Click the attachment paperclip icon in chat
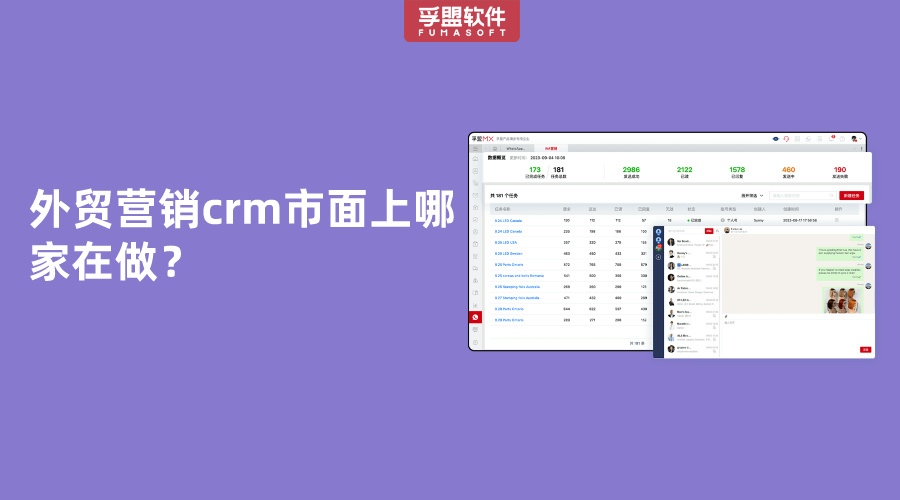Screen dimensions: 900x500 coord(726,316)
